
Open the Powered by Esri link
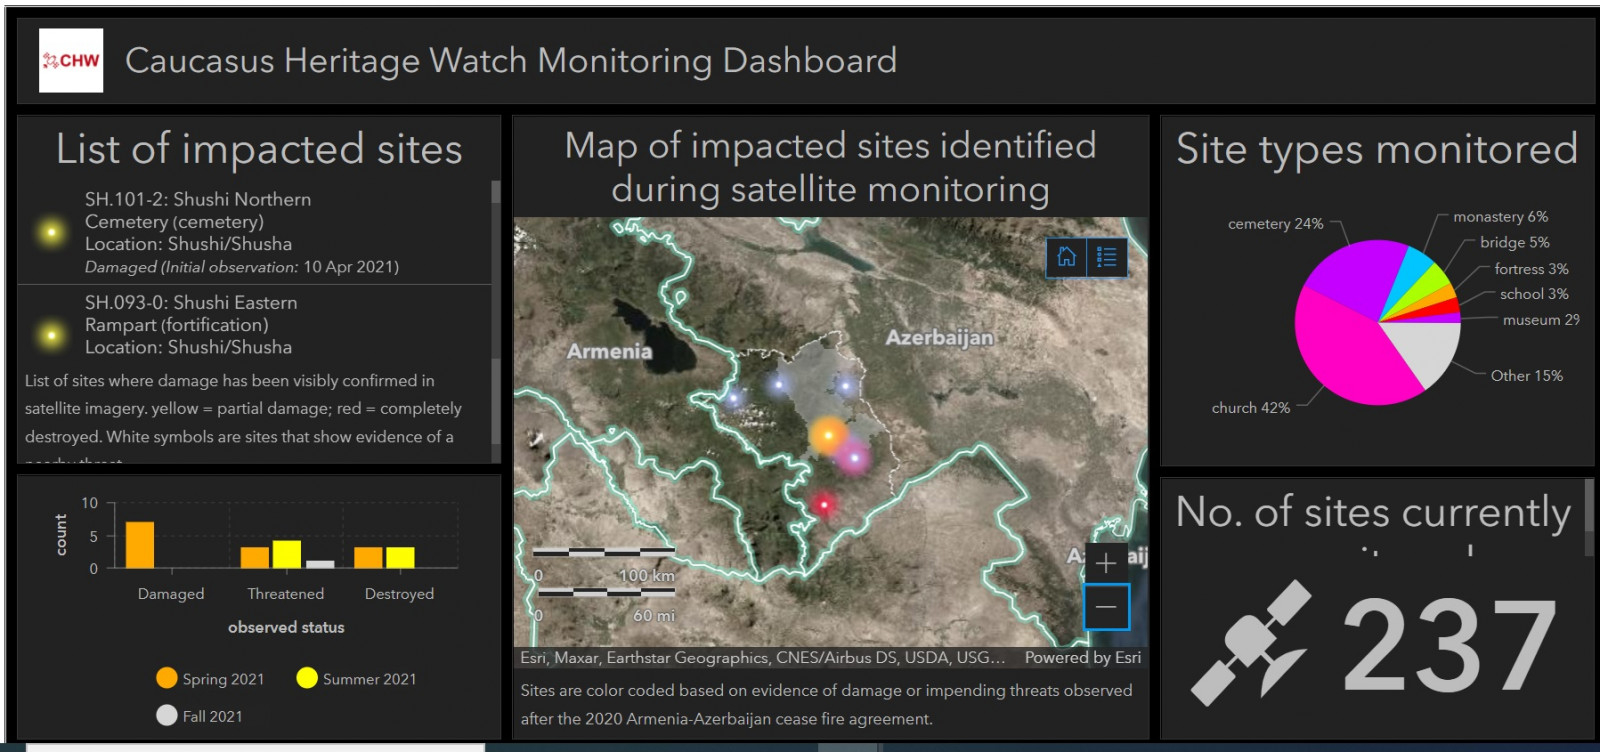pyautogui.click(x=1082, y=658)
